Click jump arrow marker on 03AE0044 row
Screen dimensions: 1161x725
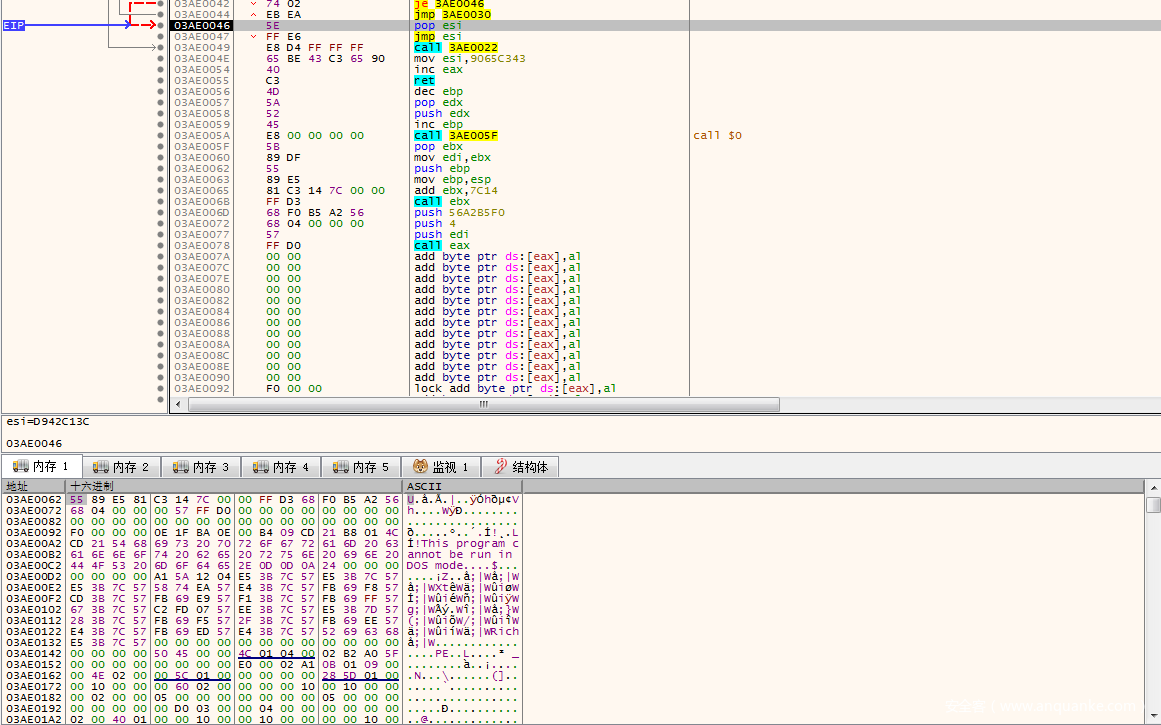point(254,15)
